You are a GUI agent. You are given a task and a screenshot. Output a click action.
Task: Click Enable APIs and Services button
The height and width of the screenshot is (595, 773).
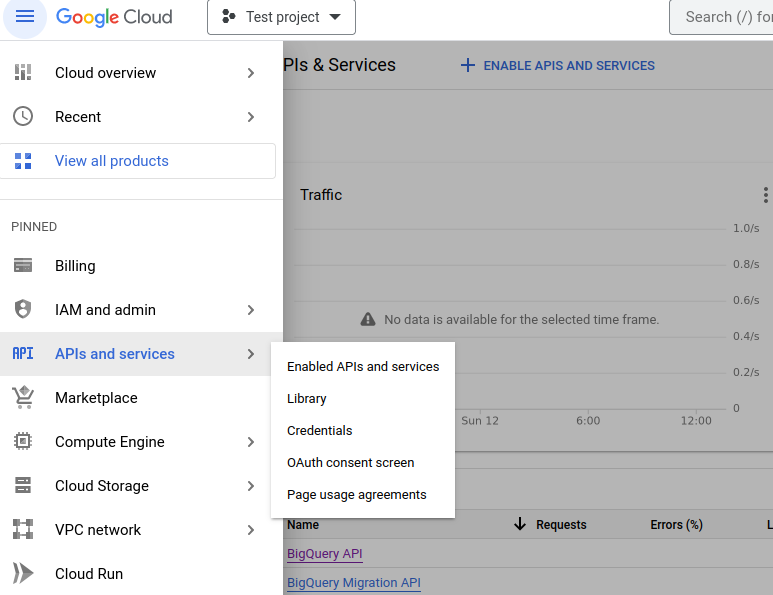tap(558, 66)
